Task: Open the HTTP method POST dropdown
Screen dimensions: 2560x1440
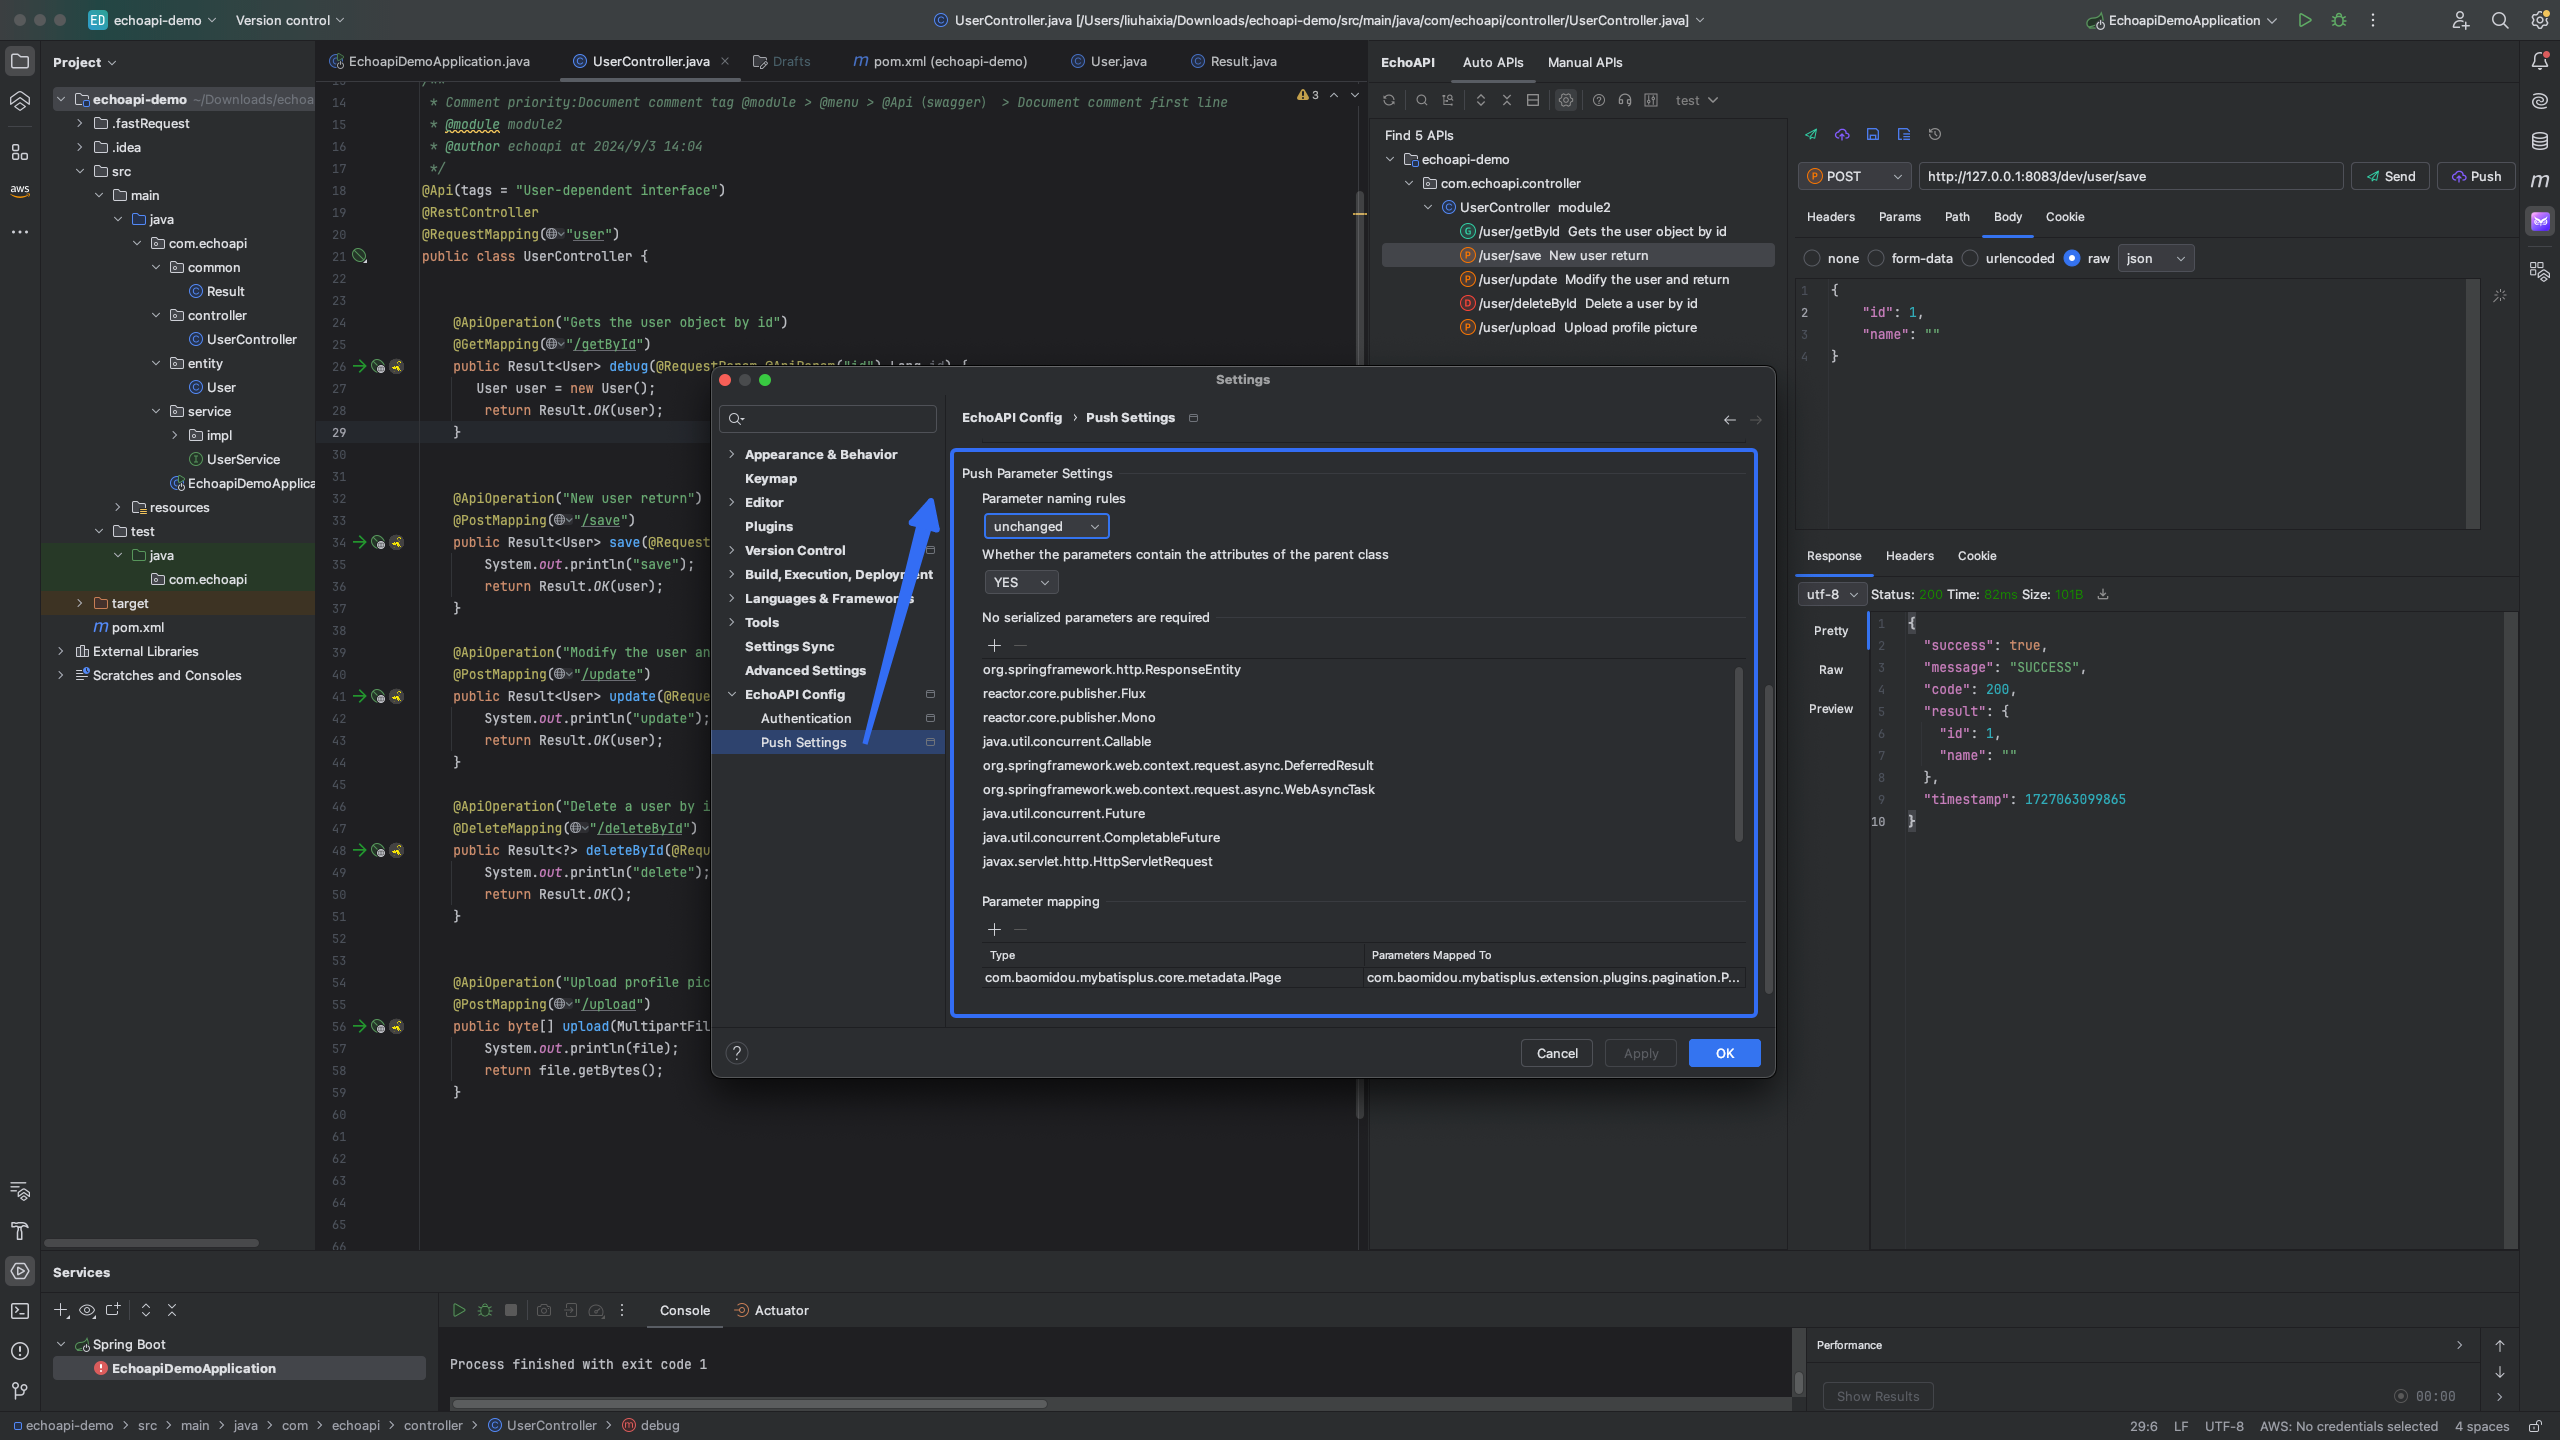Action: pos(1854,176)
